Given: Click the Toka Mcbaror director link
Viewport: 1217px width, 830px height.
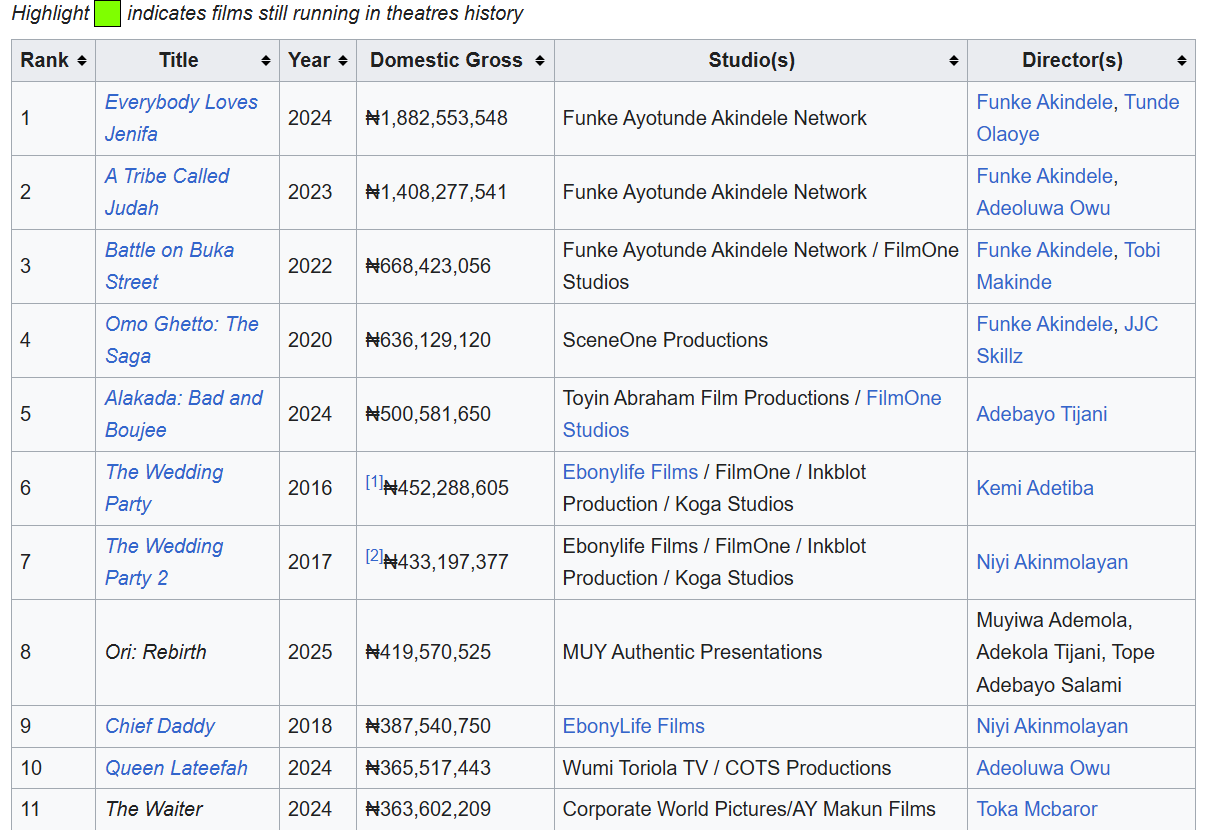Looking at the screenshot, I should coord(1037,809).
